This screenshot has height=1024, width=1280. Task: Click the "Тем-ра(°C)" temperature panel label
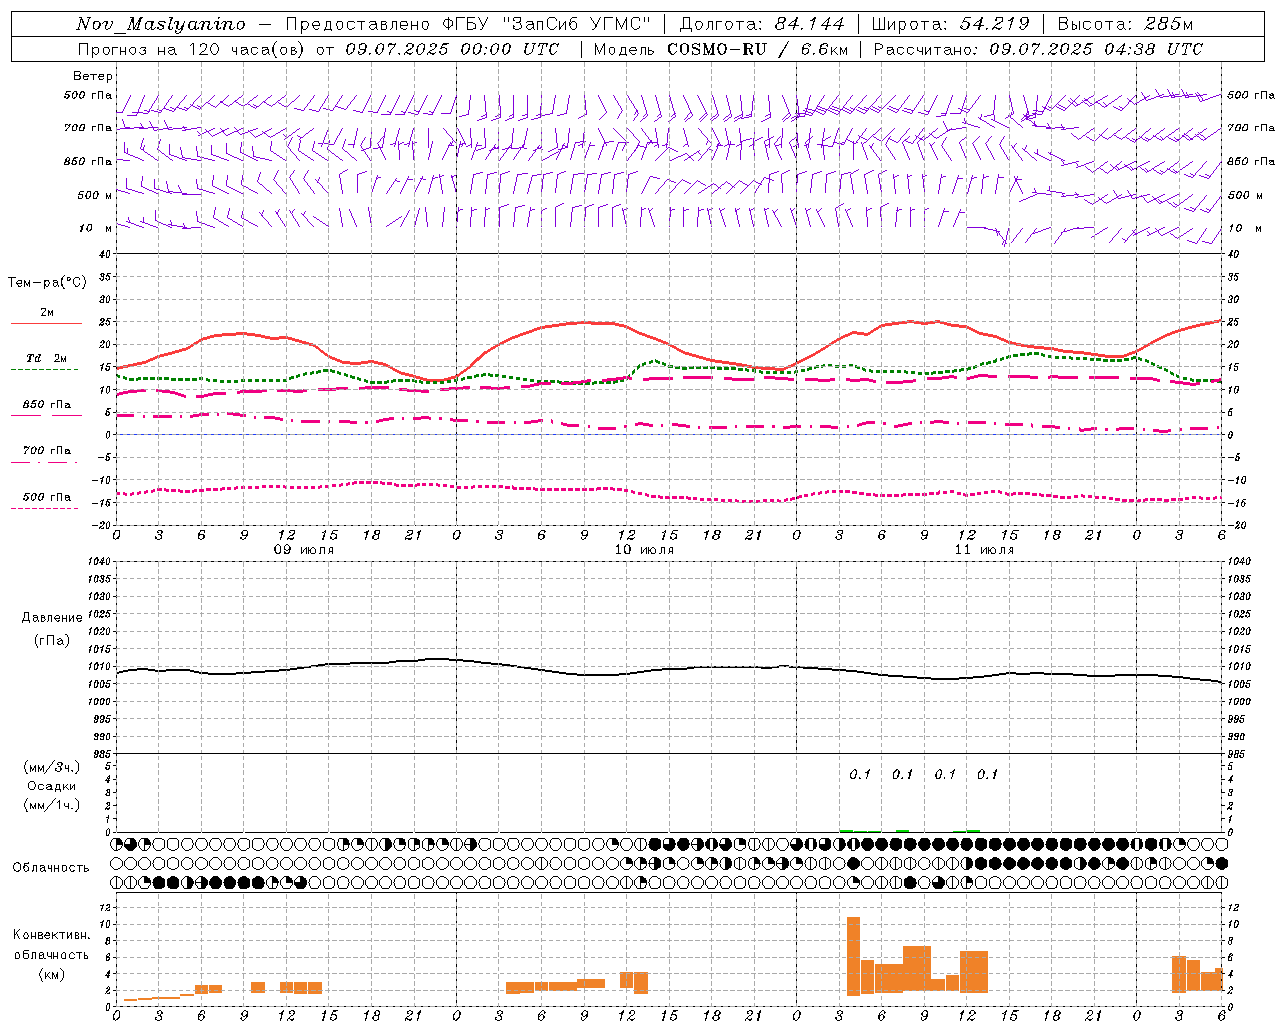[x=47, y=283]
